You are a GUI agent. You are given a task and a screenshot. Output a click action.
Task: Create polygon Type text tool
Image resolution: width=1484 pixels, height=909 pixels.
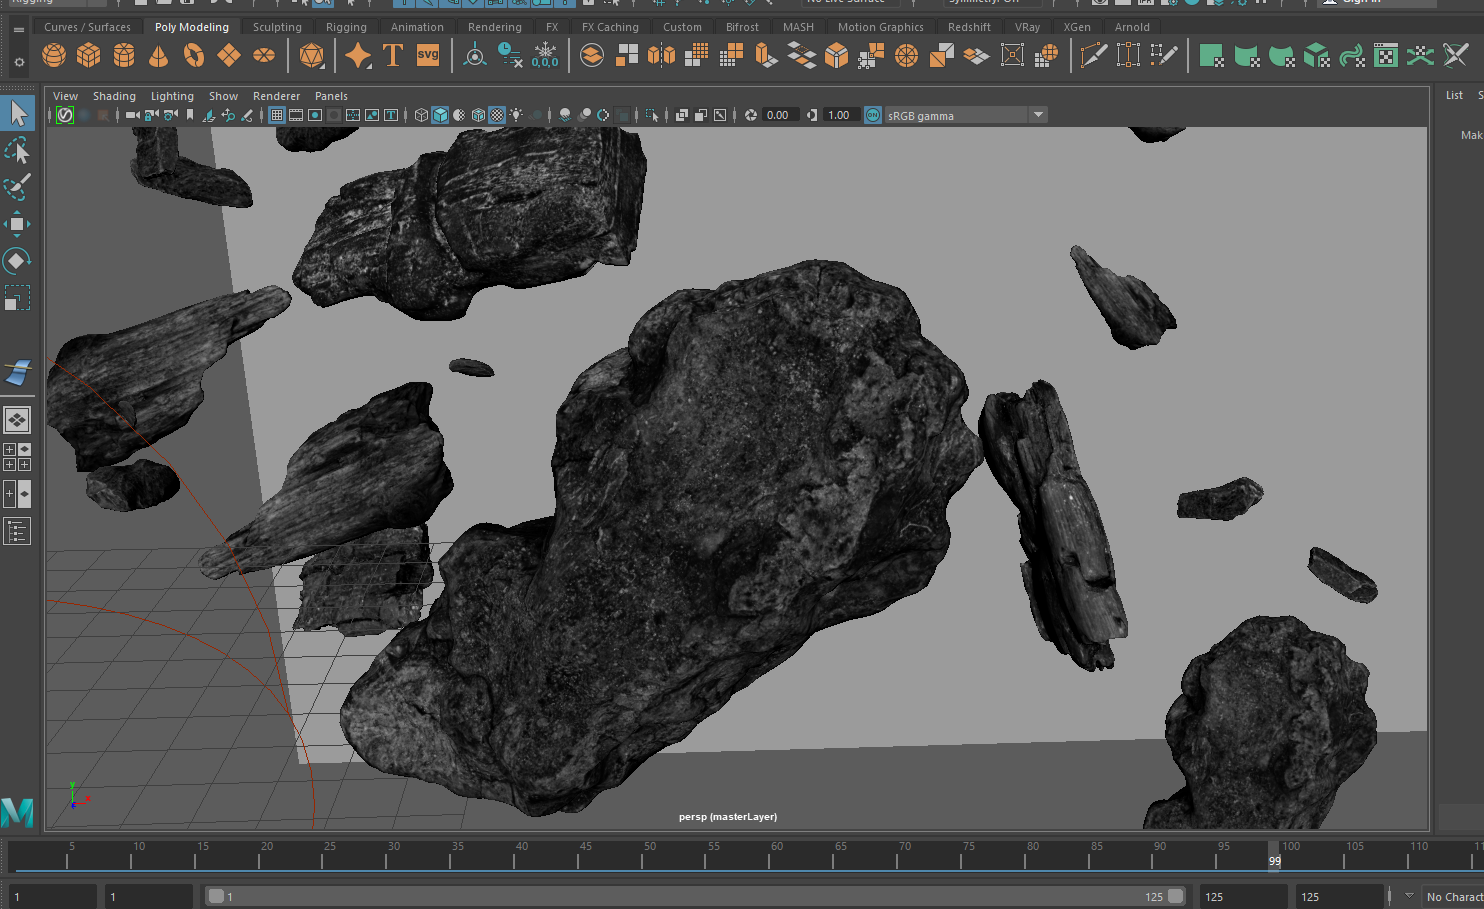point(393,56)
